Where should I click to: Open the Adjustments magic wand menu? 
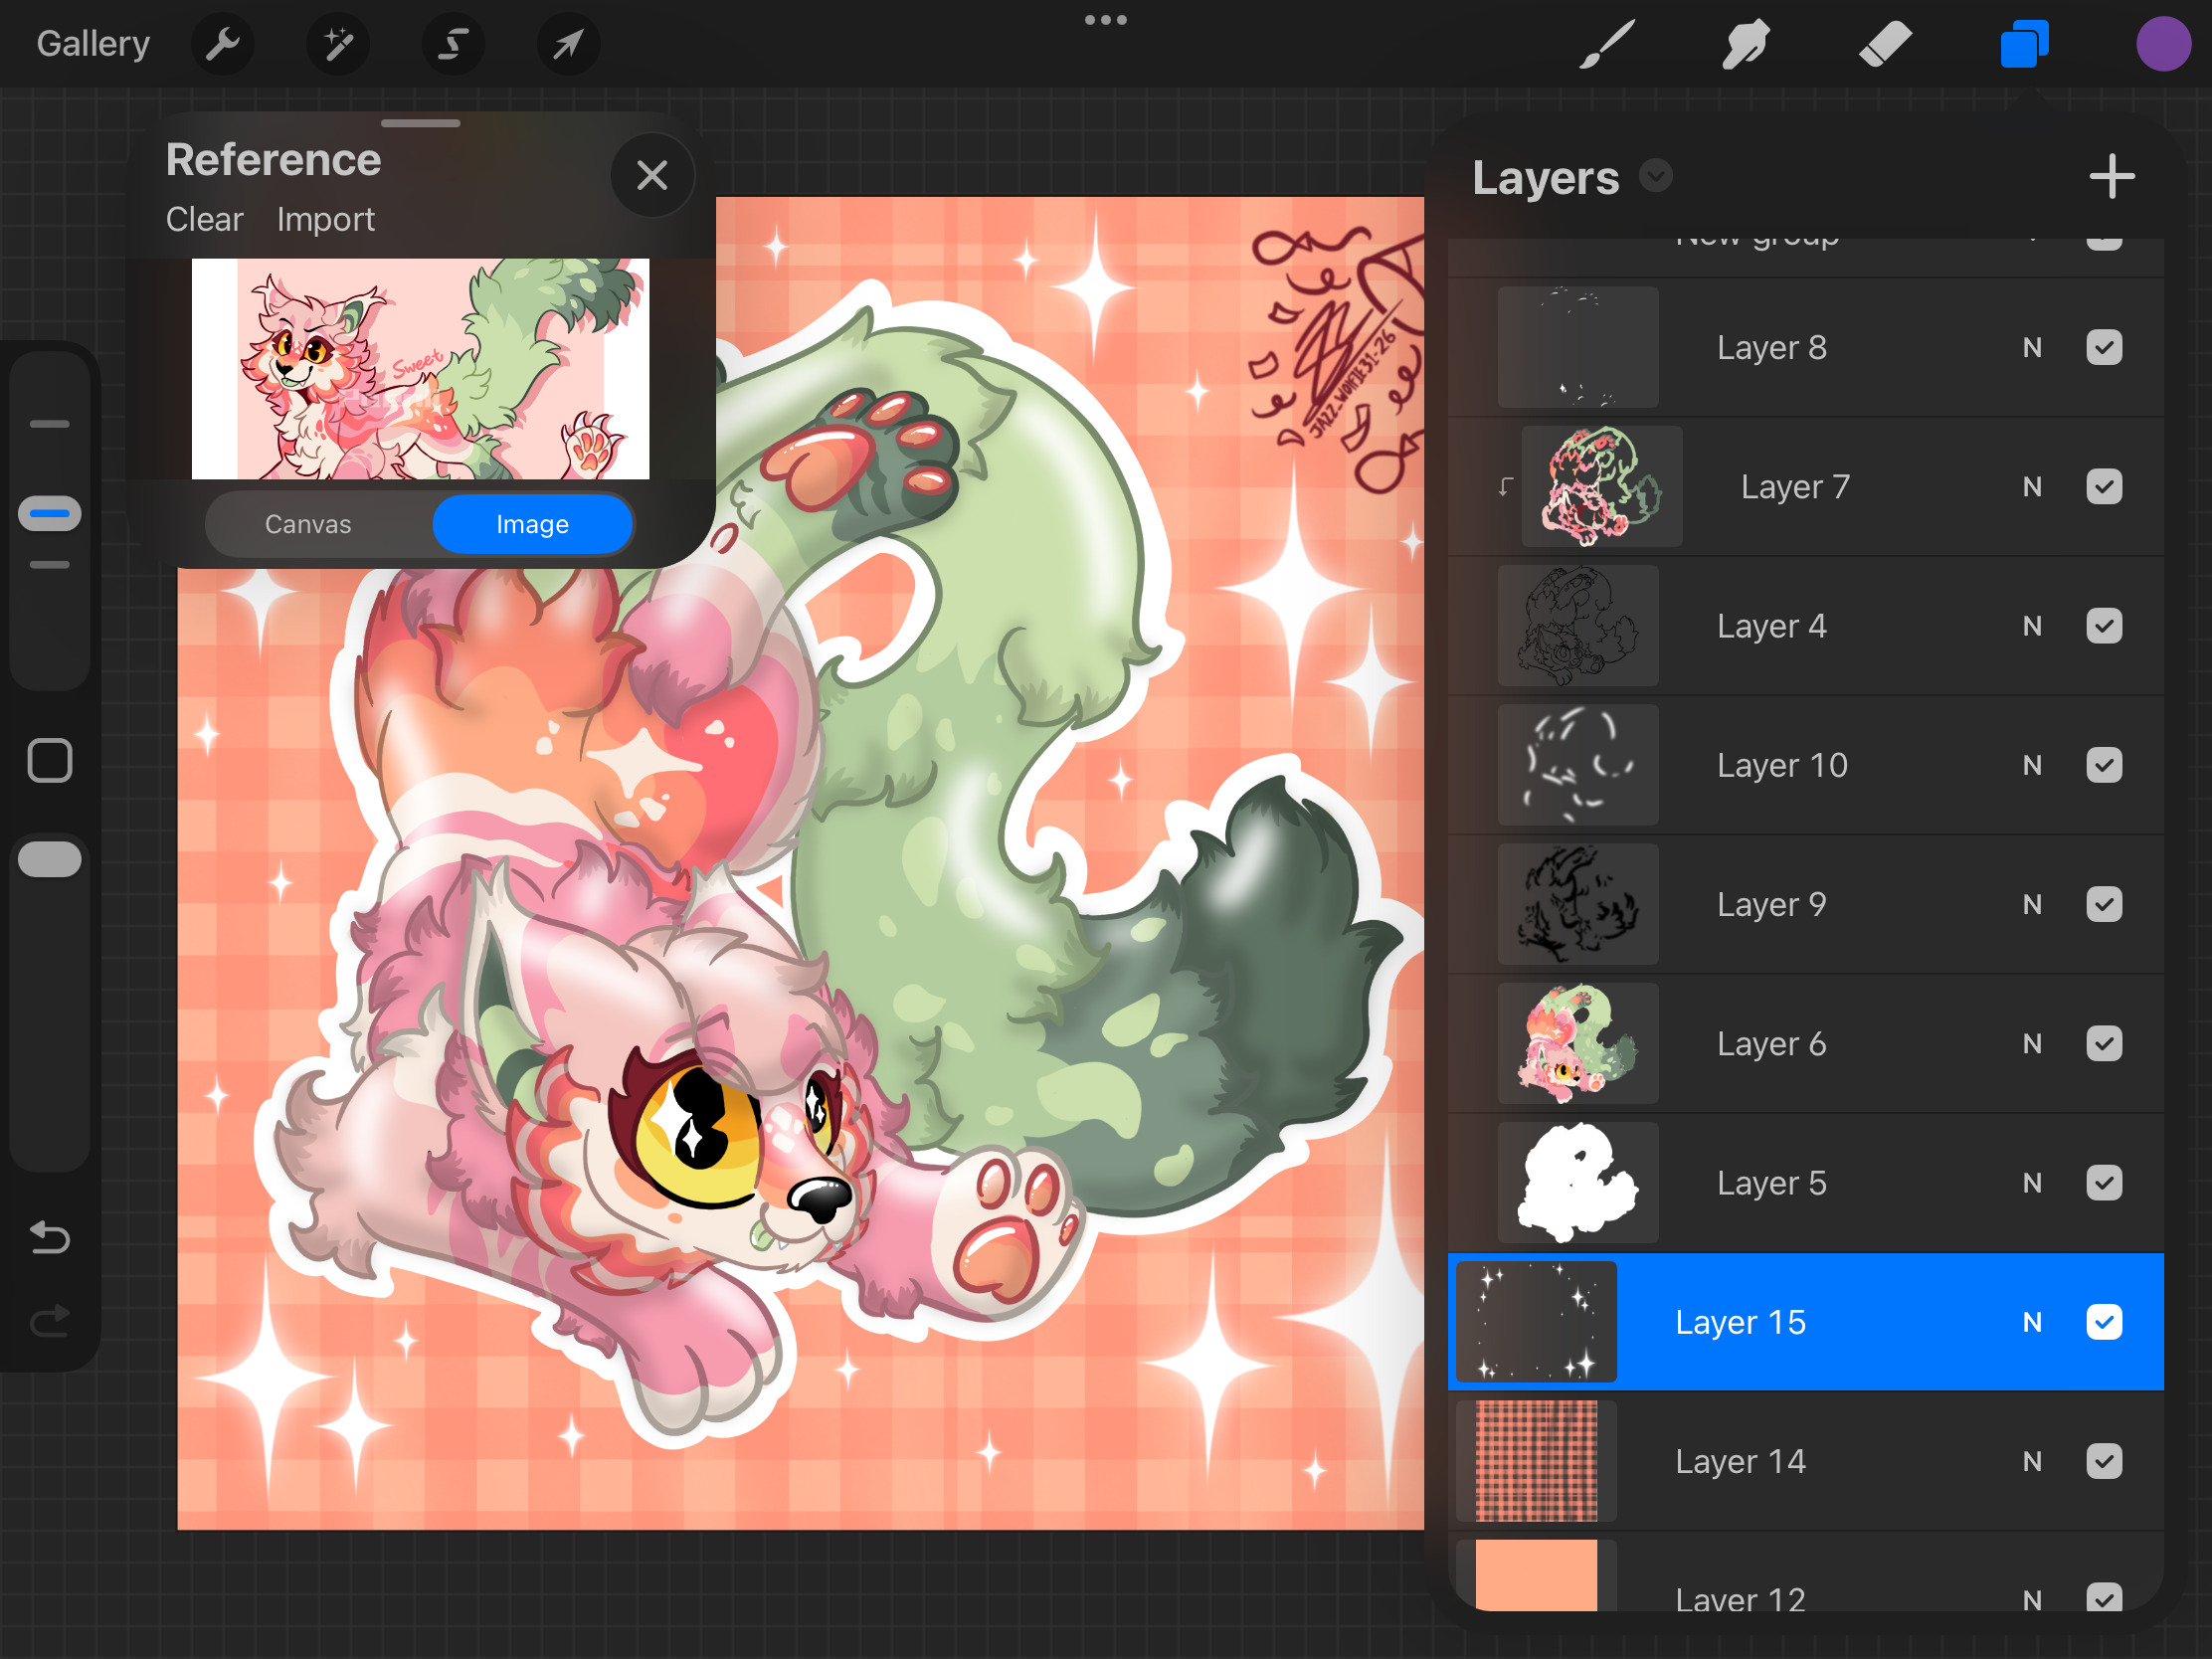point(338,44)
